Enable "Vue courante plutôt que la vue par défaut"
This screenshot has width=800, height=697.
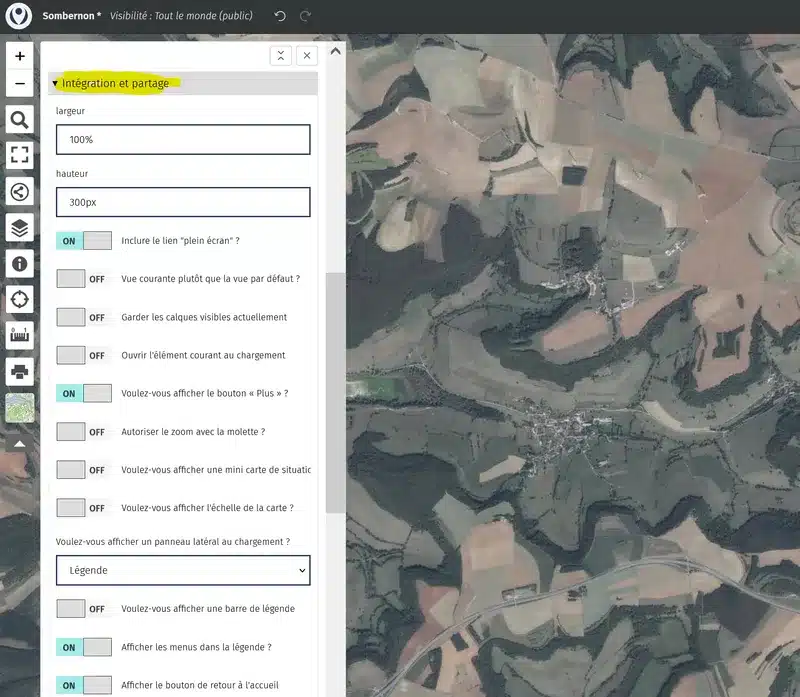84,279
